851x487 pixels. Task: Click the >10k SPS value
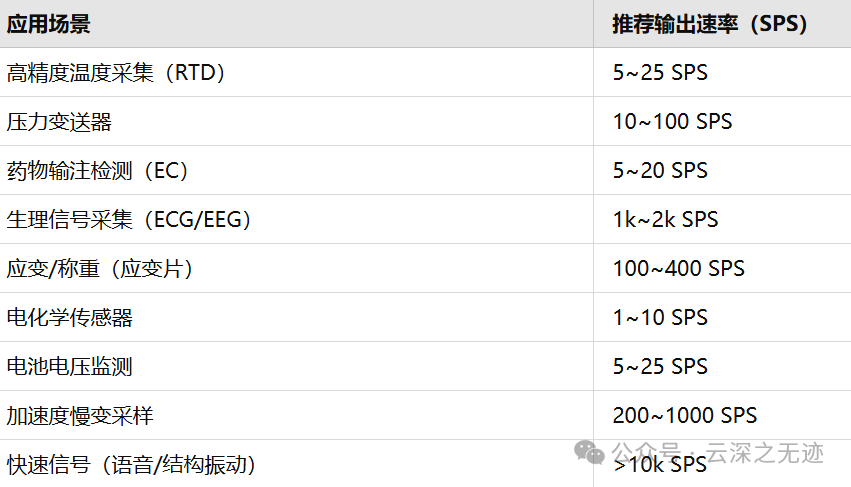coord(660,465)
